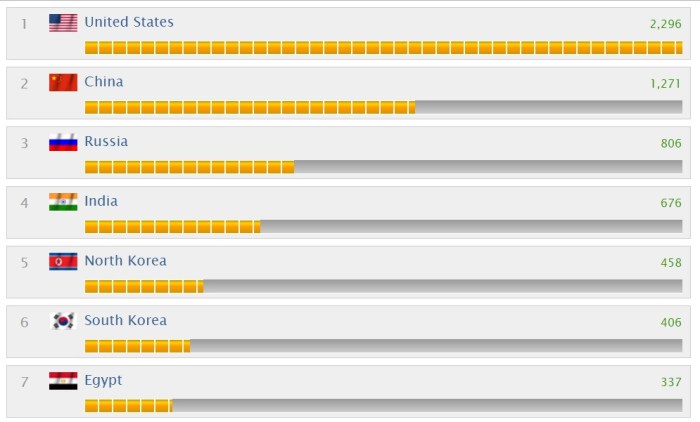Click the 2,296 value for United States

[x=664, y=23]
